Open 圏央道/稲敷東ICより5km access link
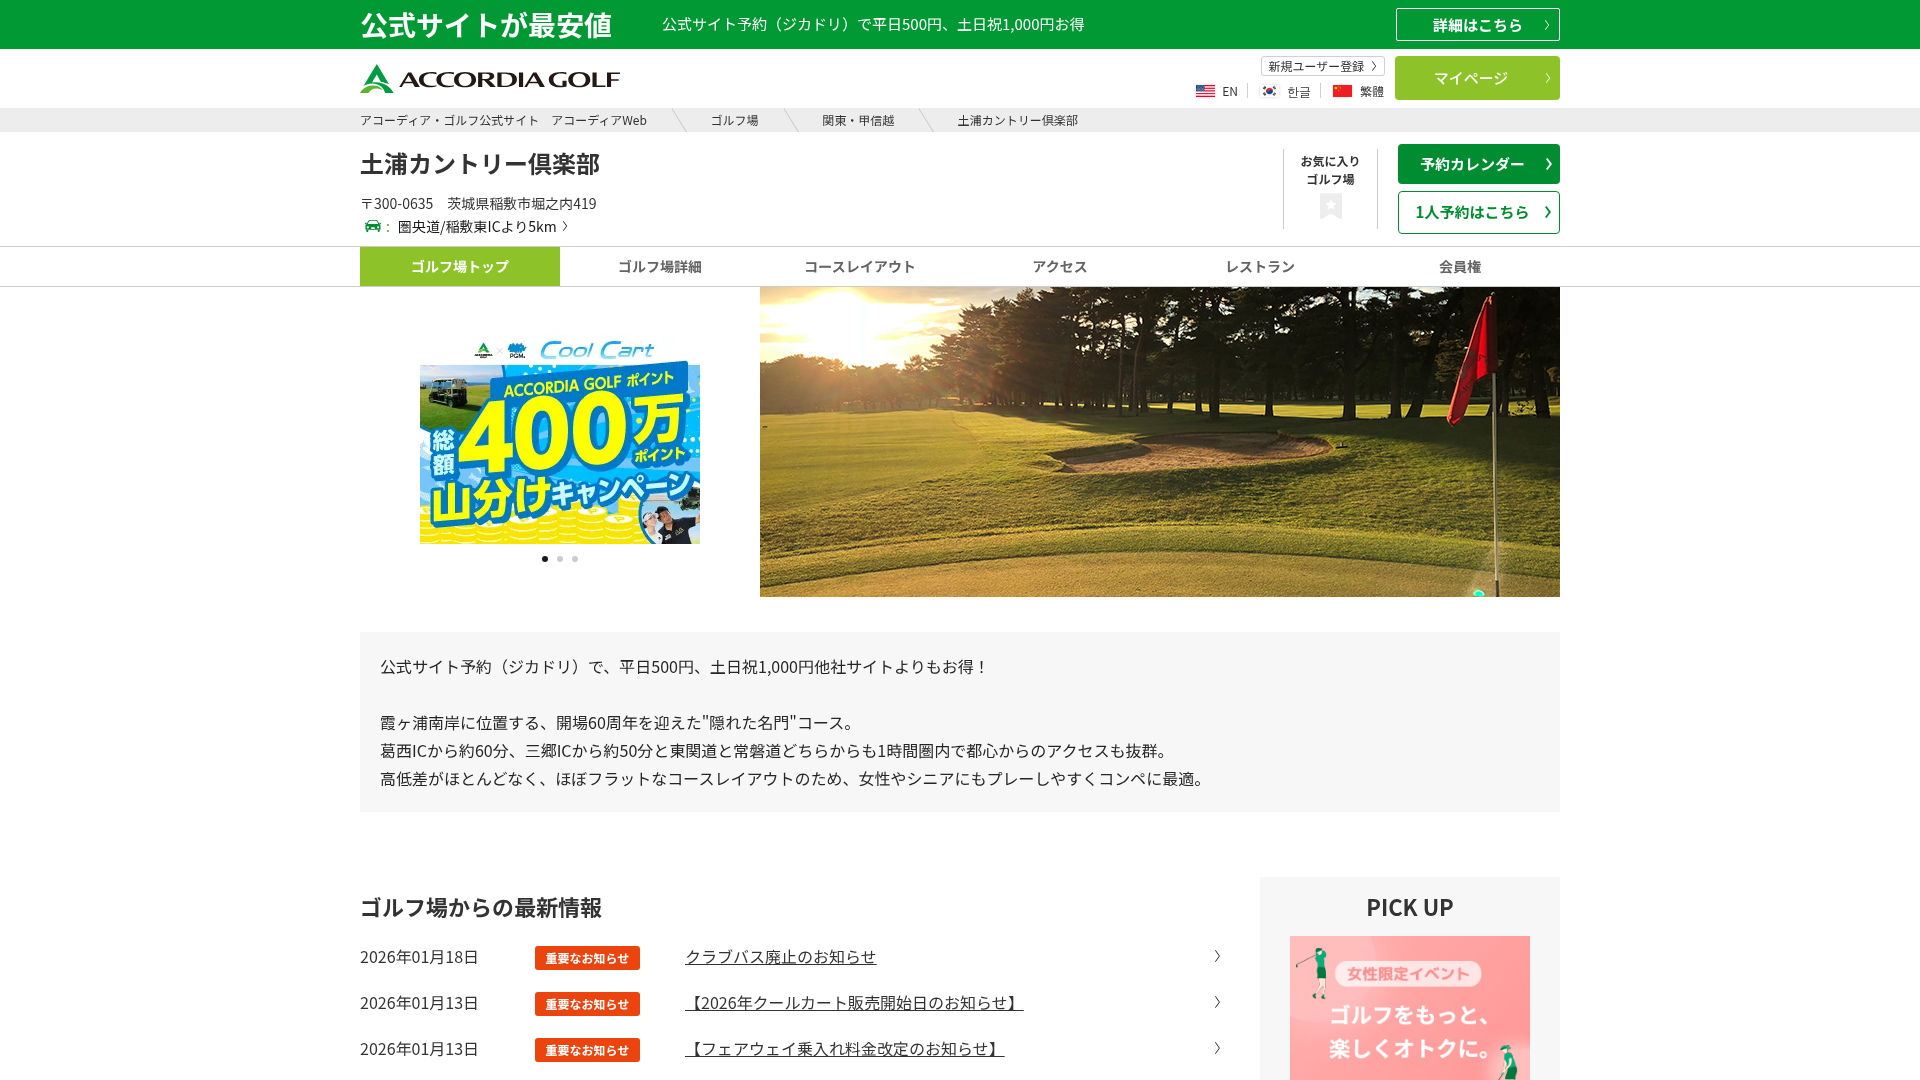The width and height of the screenshot is (1920, 1080). click(483, 226)
